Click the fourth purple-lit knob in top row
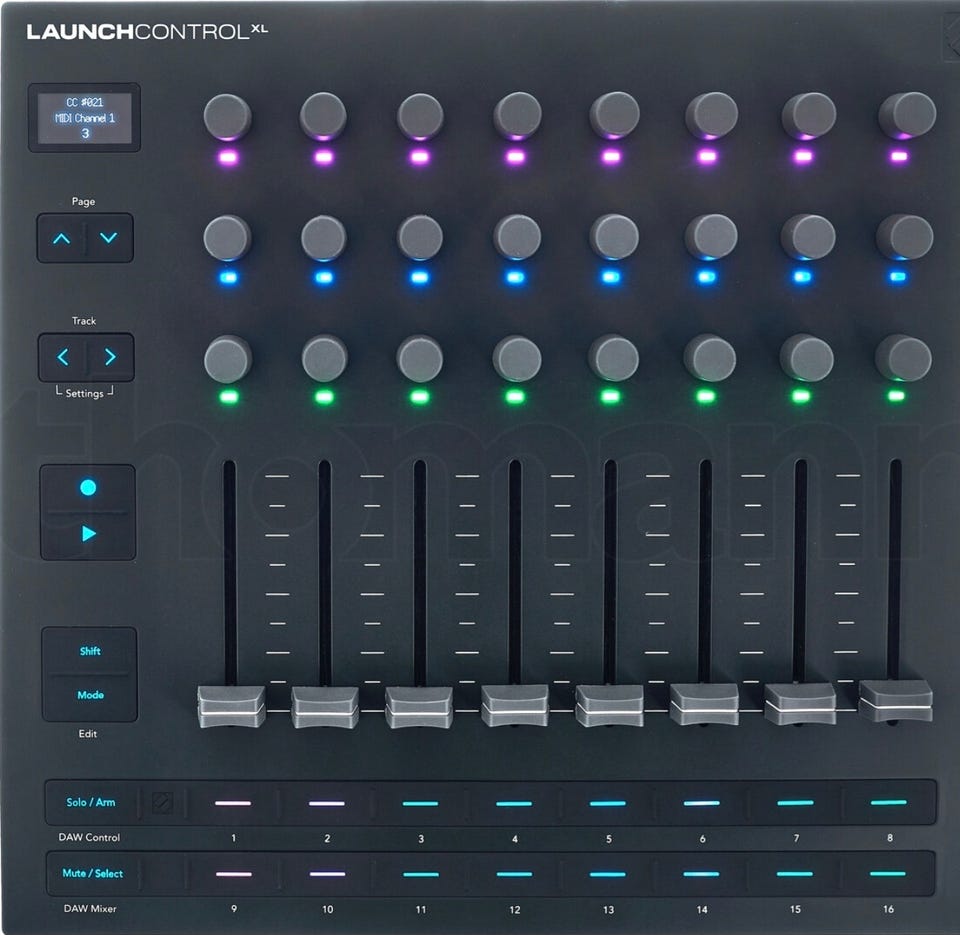 click(517, 115)
